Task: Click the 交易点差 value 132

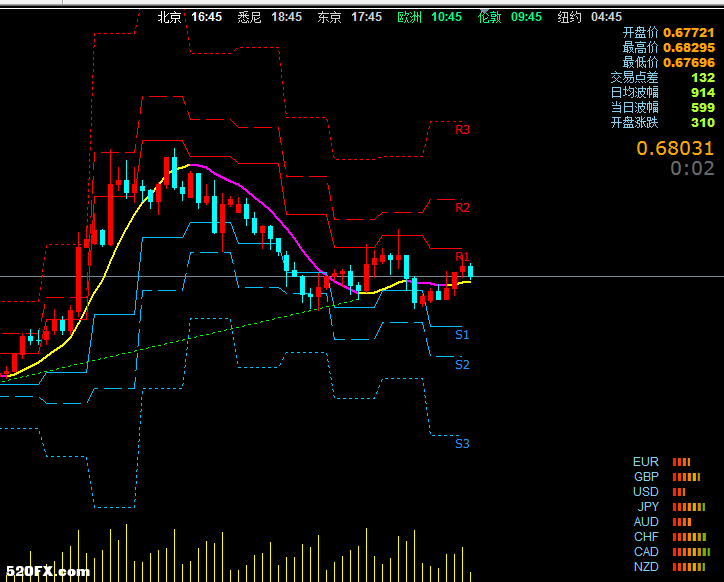Action: coord(703,78)
